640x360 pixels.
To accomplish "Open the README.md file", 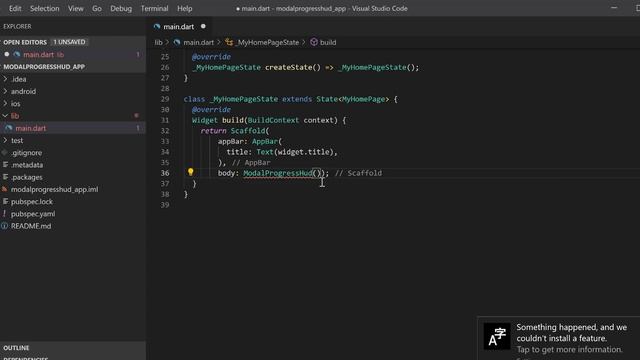I will pos(31,226).
